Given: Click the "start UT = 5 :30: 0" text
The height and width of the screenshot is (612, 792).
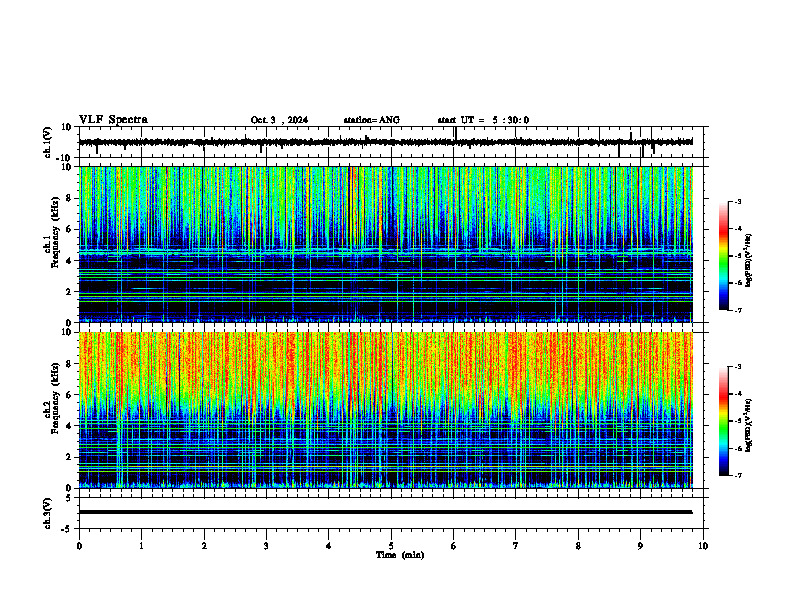Looking at the screenshot, I should (x=483, y=120).
